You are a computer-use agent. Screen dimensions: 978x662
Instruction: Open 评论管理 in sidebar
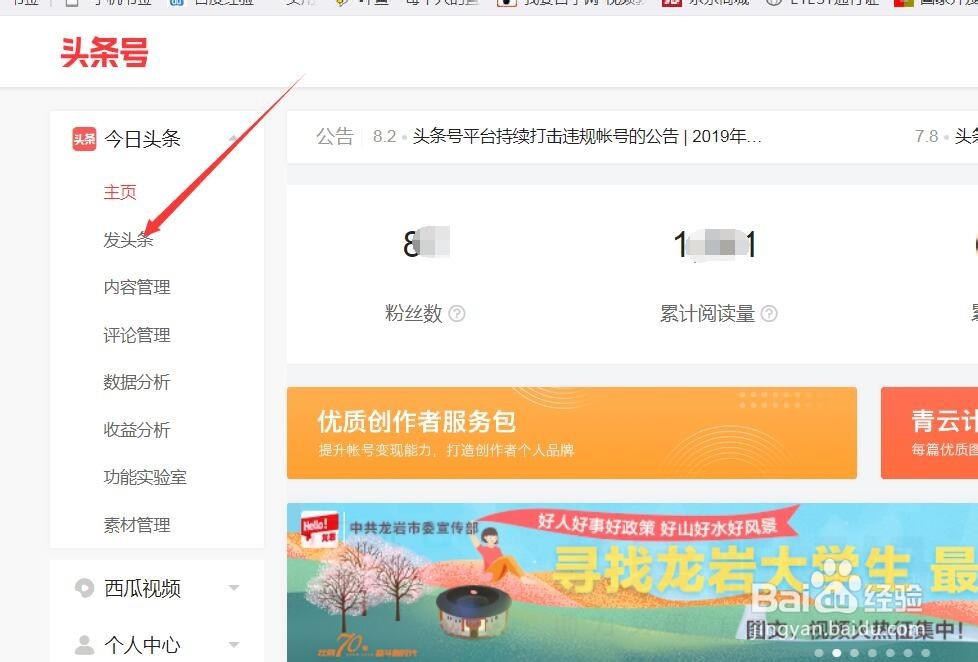pyautogui.click(x=137, y=335)
